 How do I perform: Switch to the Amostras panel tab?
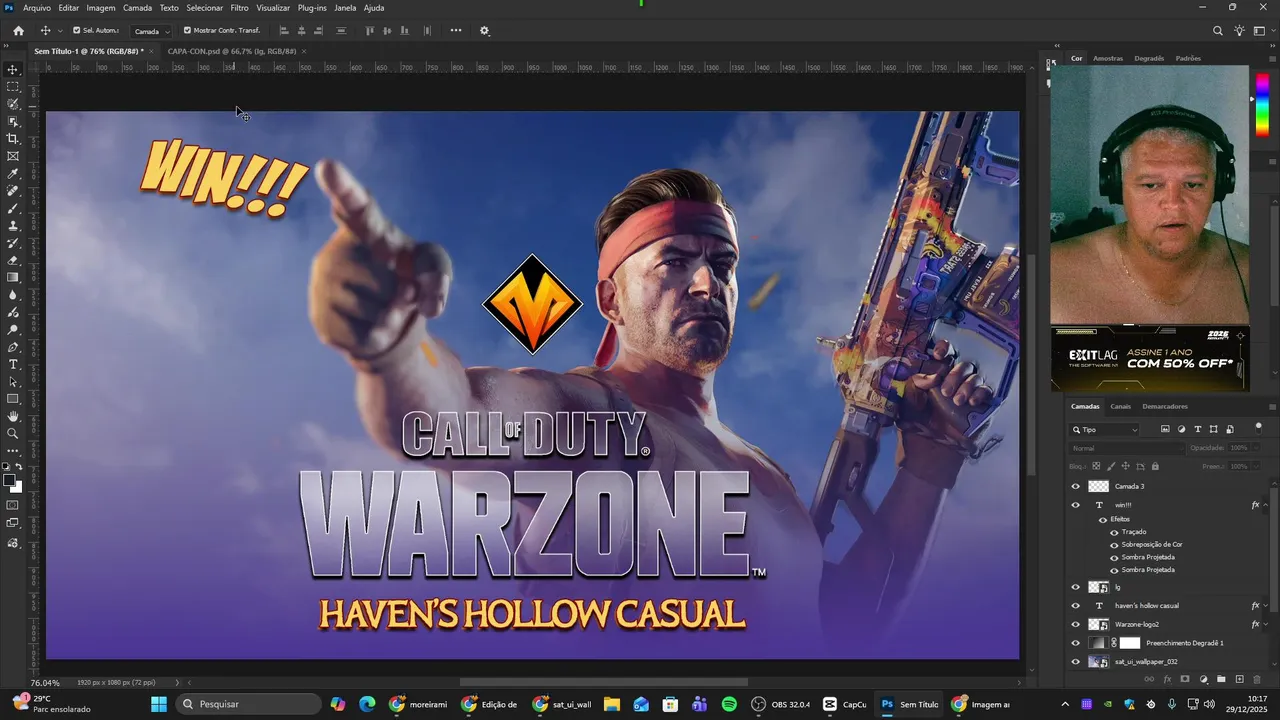[x=1108, y=58]
